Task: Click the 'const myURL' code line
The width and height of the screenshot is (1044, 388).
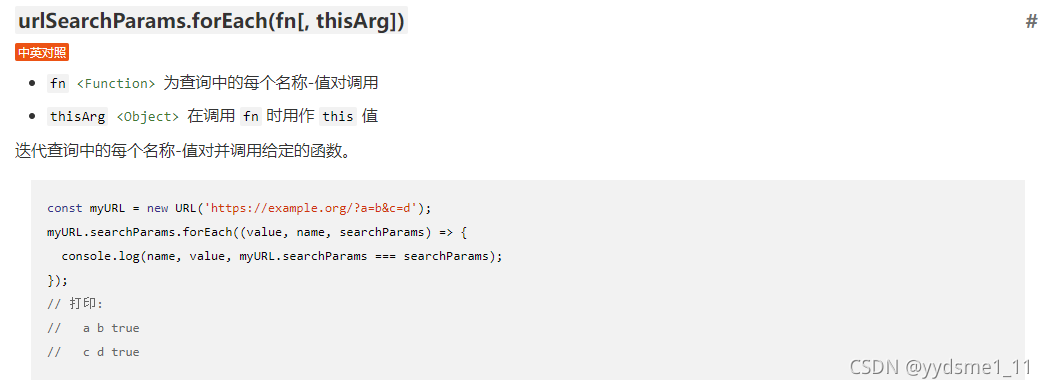Action: tap(240, 208)
